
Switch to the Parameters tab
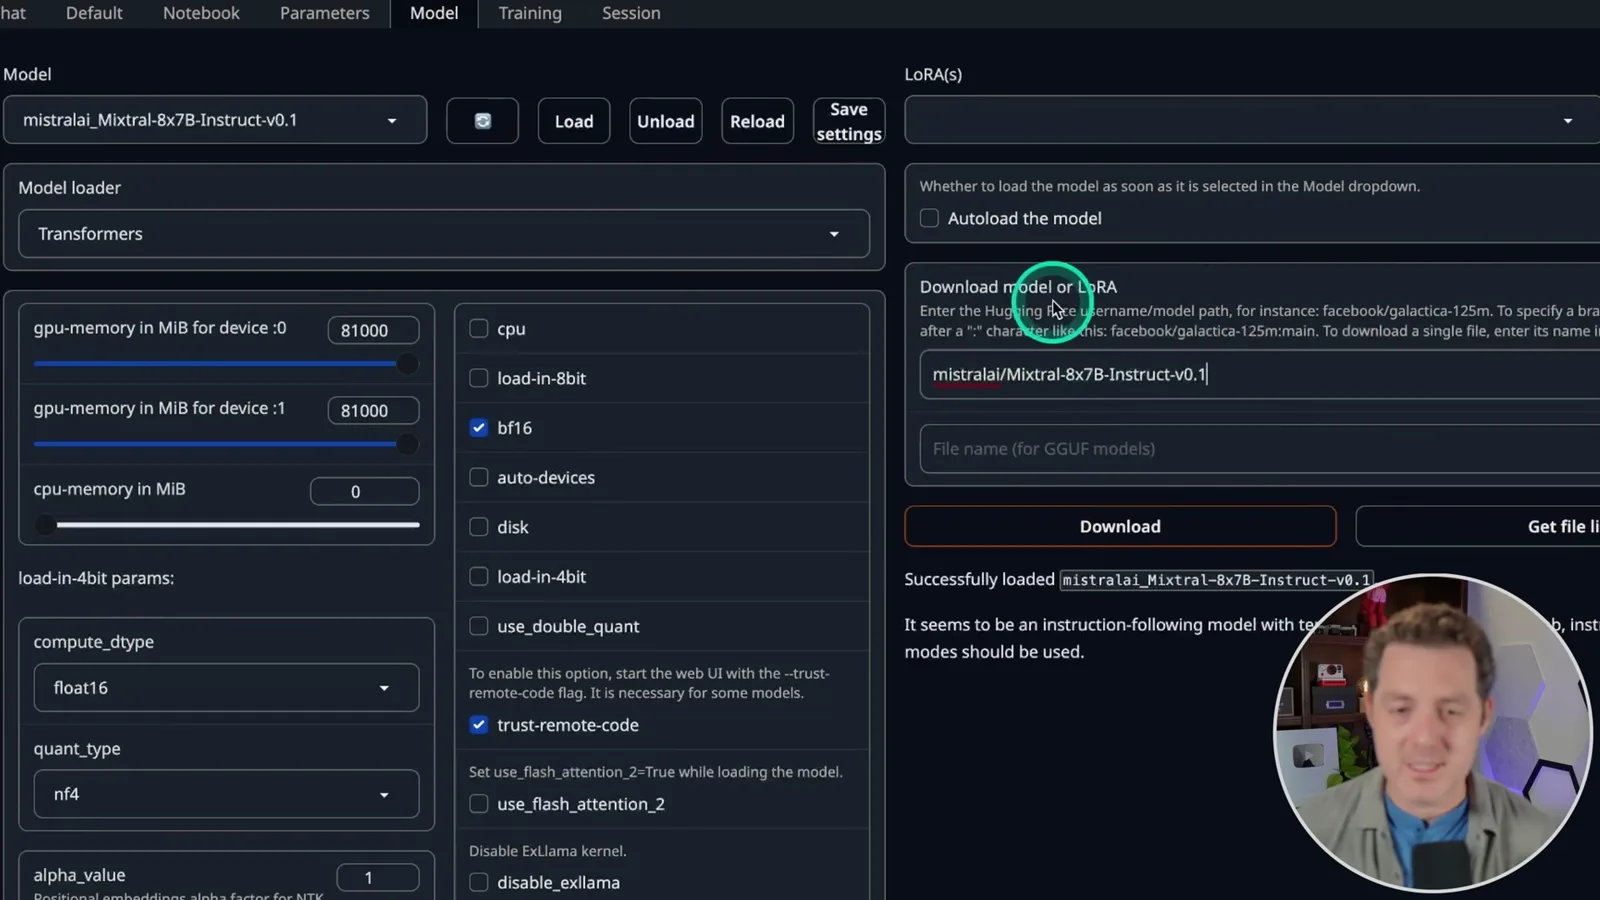click(324, 13)
